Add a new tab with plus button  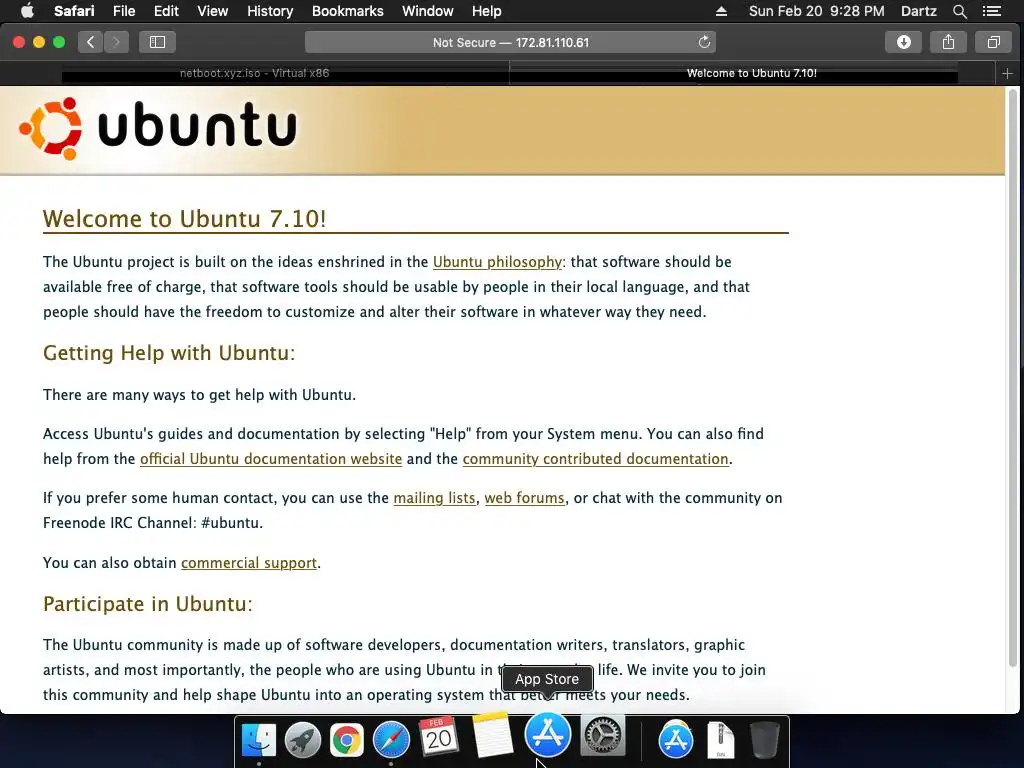pos(1007,74)
